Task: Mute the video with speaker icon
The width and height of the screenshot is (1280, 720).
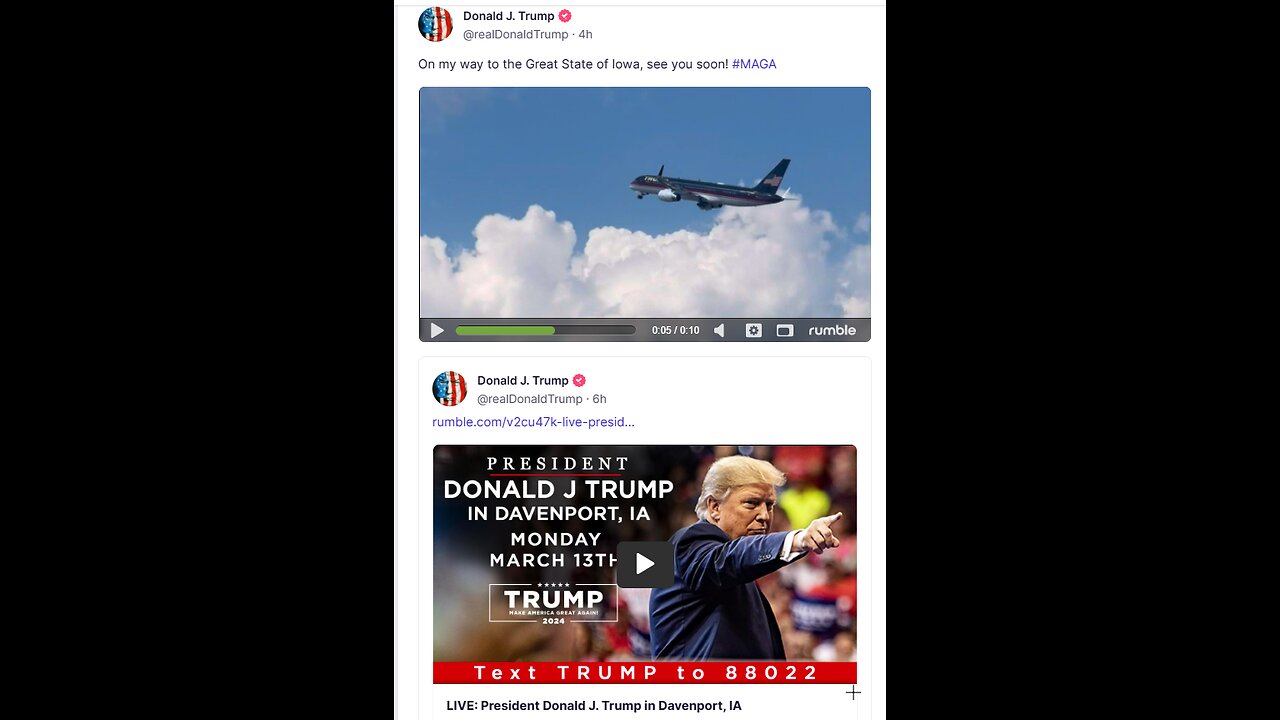Action: pyautogui.click(x=719, y=330)
